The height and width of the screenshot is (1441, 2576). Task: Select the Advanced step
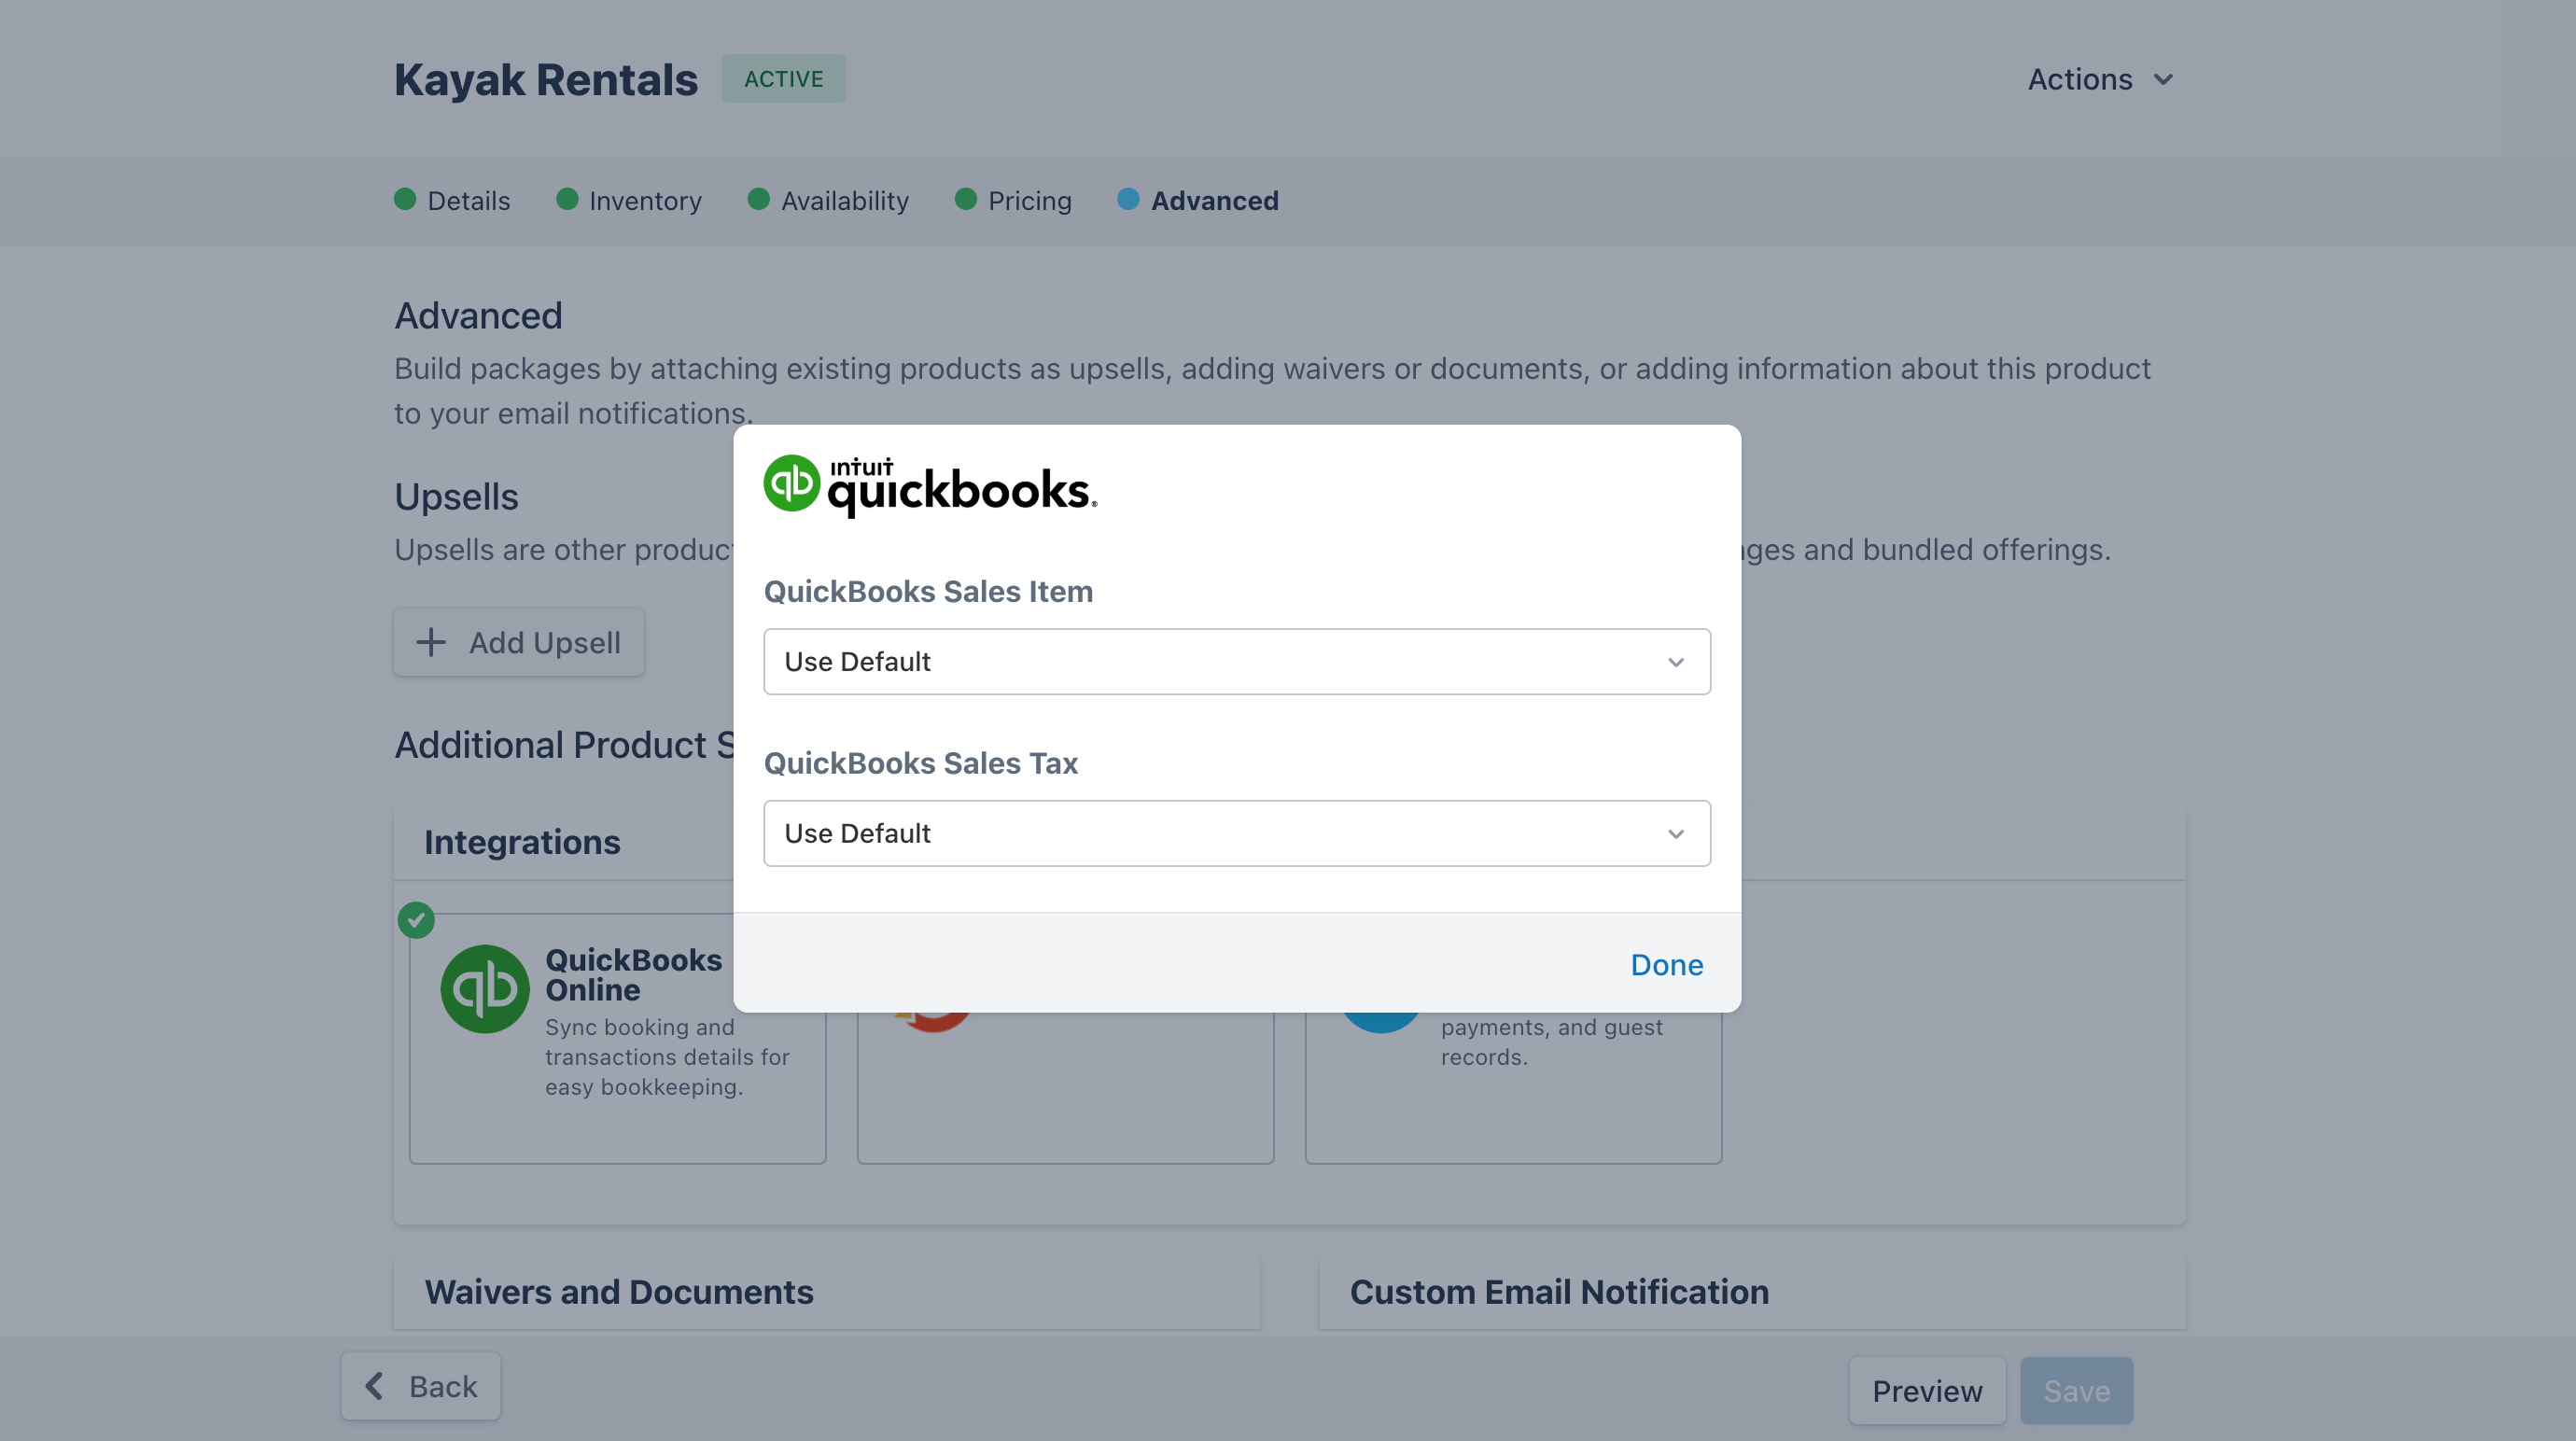tap(1198, 200)
